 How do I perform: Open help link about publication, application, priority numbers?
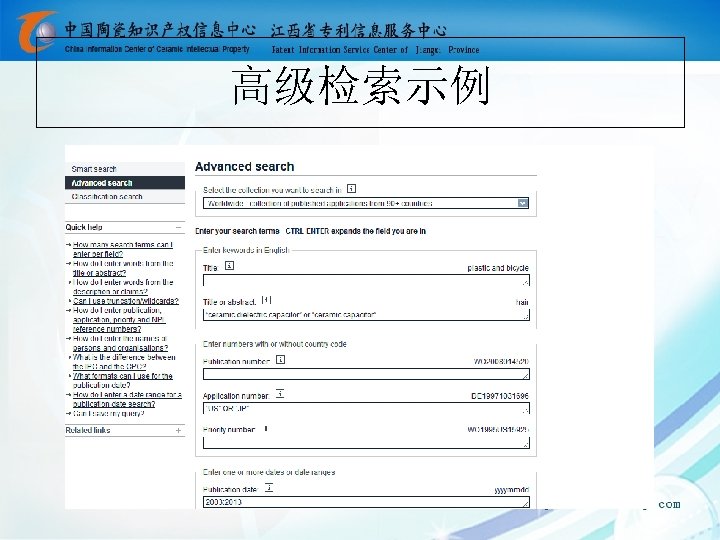(x=118, y=320)
